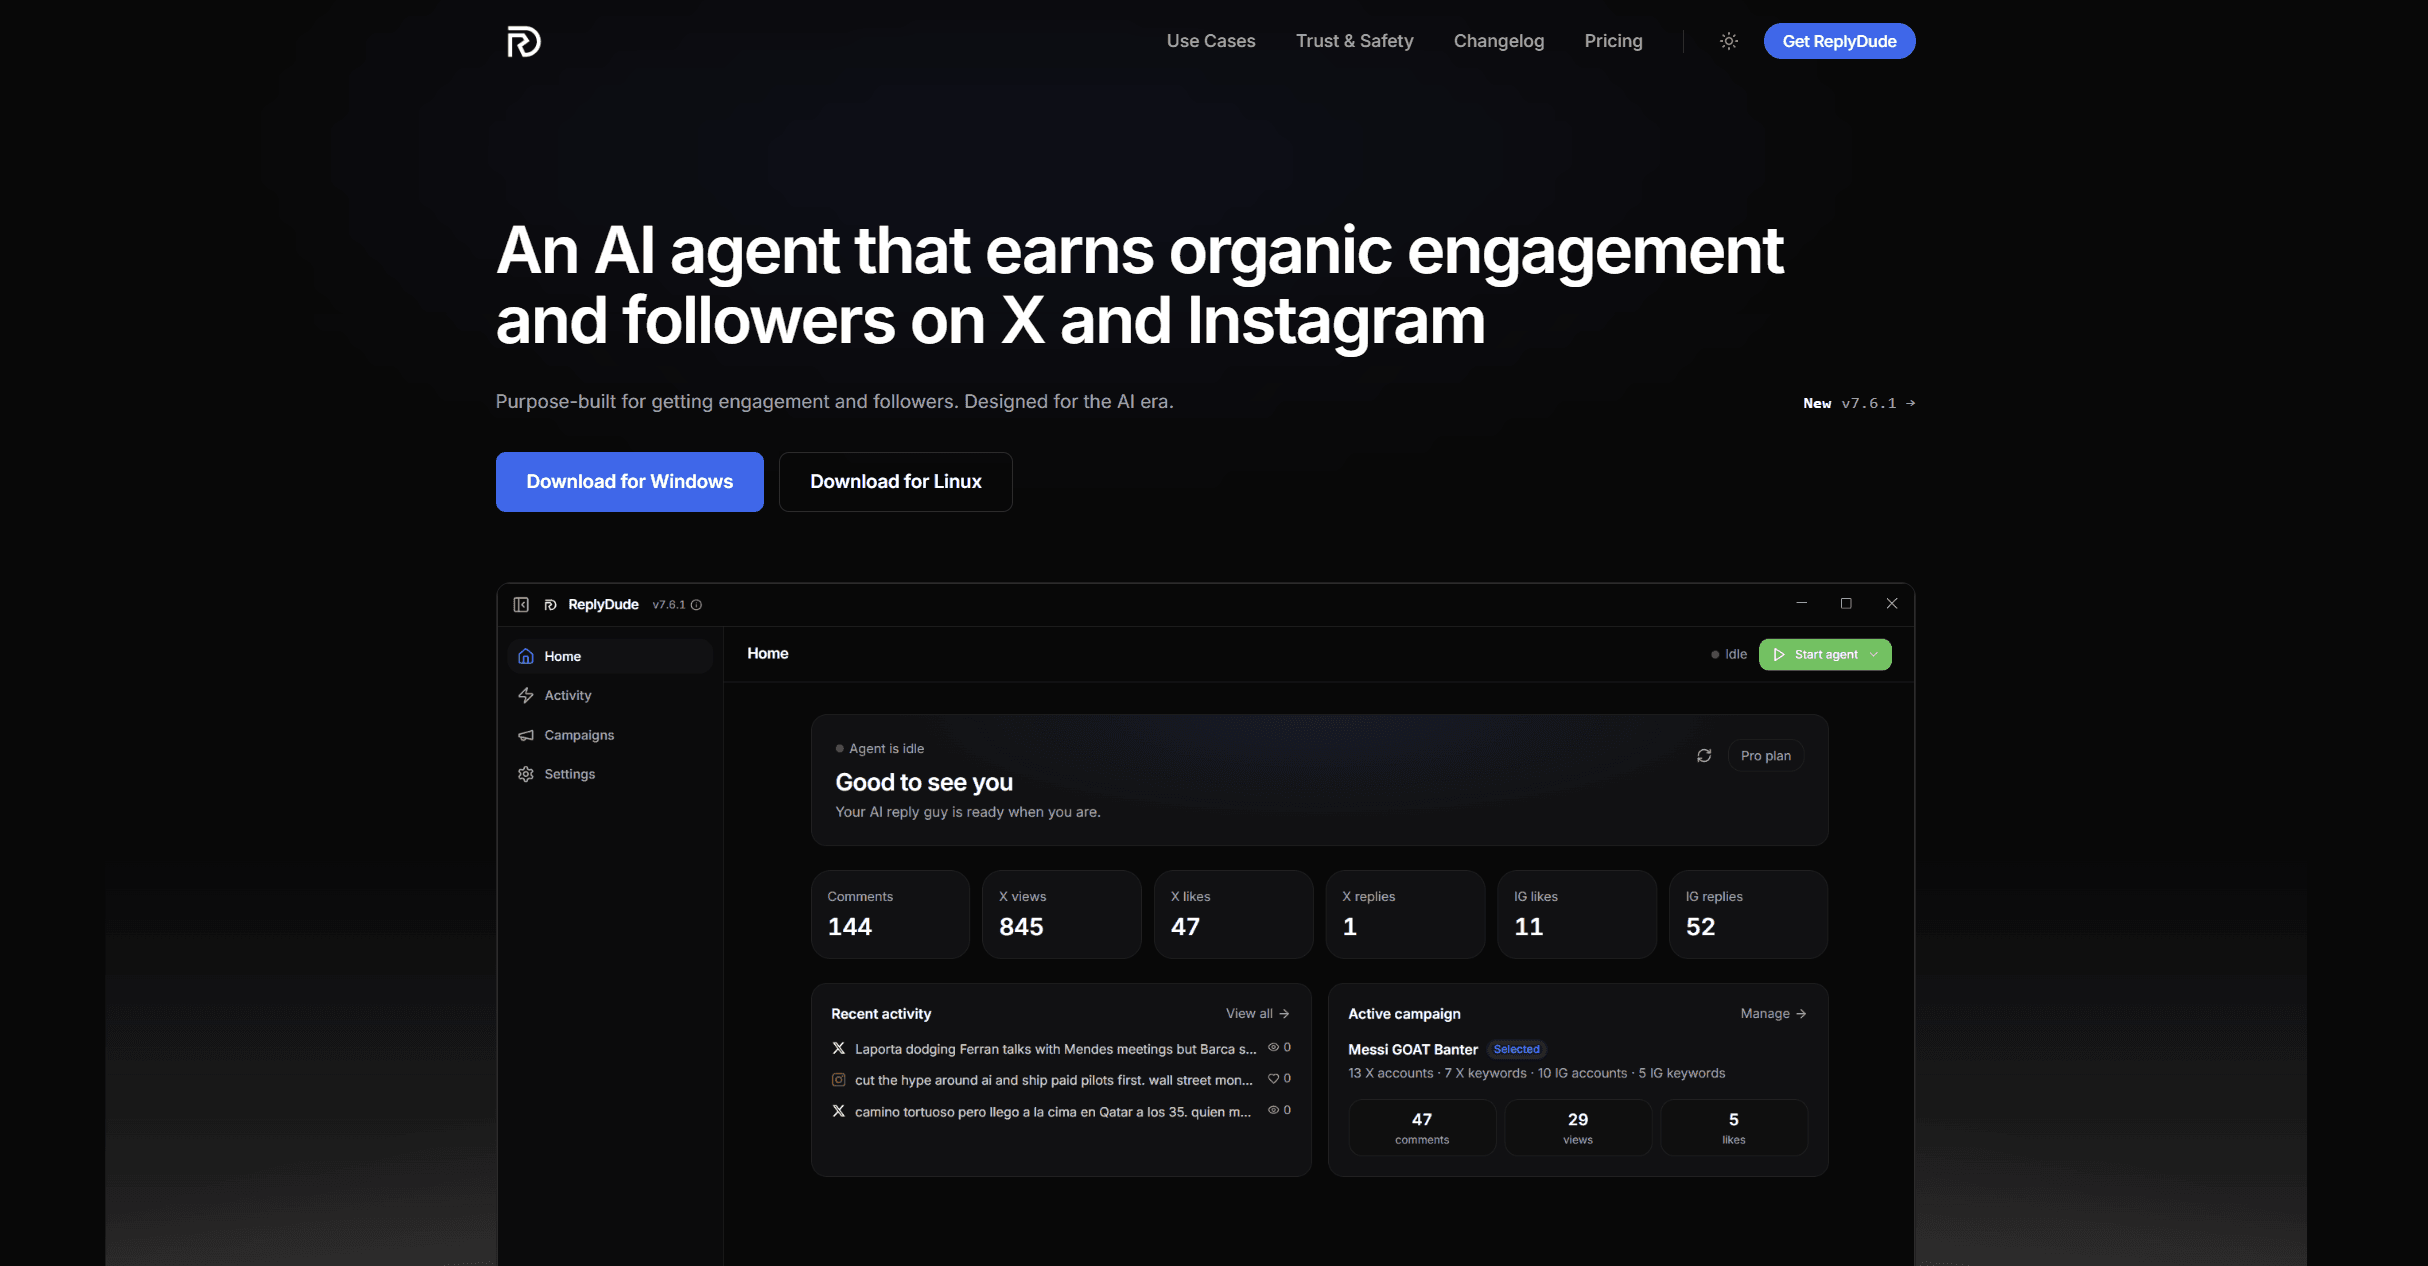The width and height of the screenshot is (2428, 1266).
Task: Open the camino tortuoso activity row
Action: (1061, 1111)
